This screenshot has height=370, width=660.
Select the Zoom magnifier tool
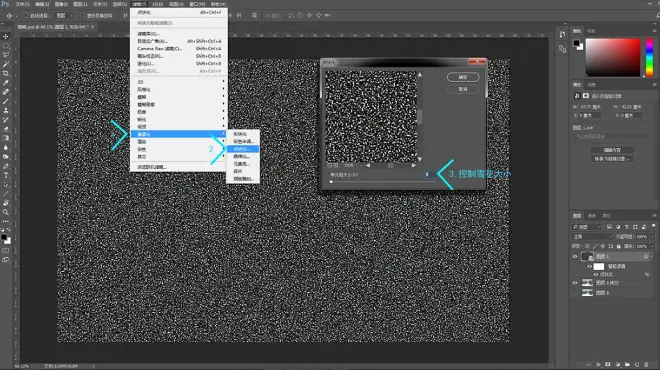6,212
